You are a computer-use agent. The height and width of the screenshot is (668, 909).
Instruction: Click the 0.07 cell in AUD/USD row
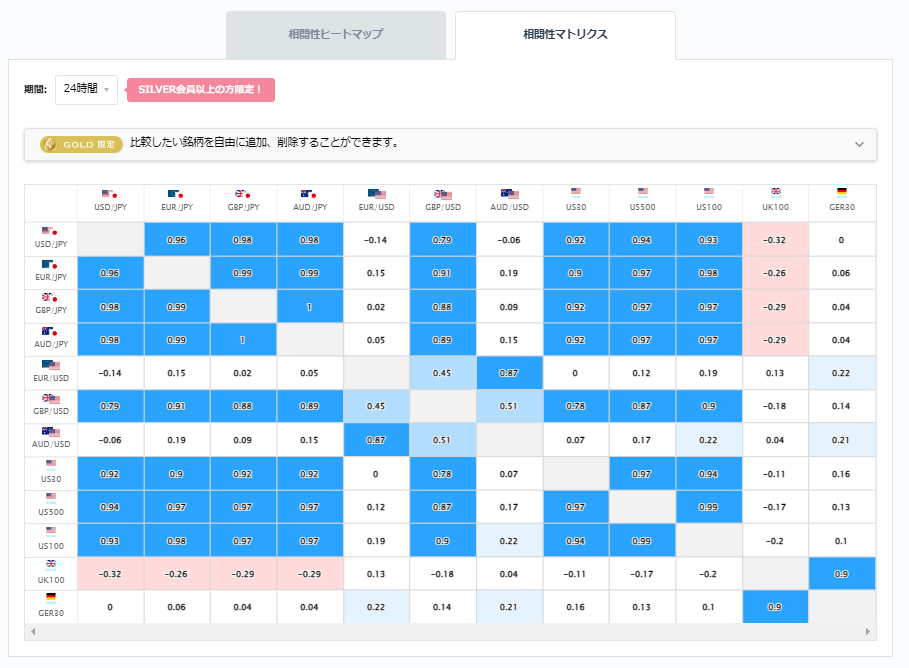click(x=576, y=440)
